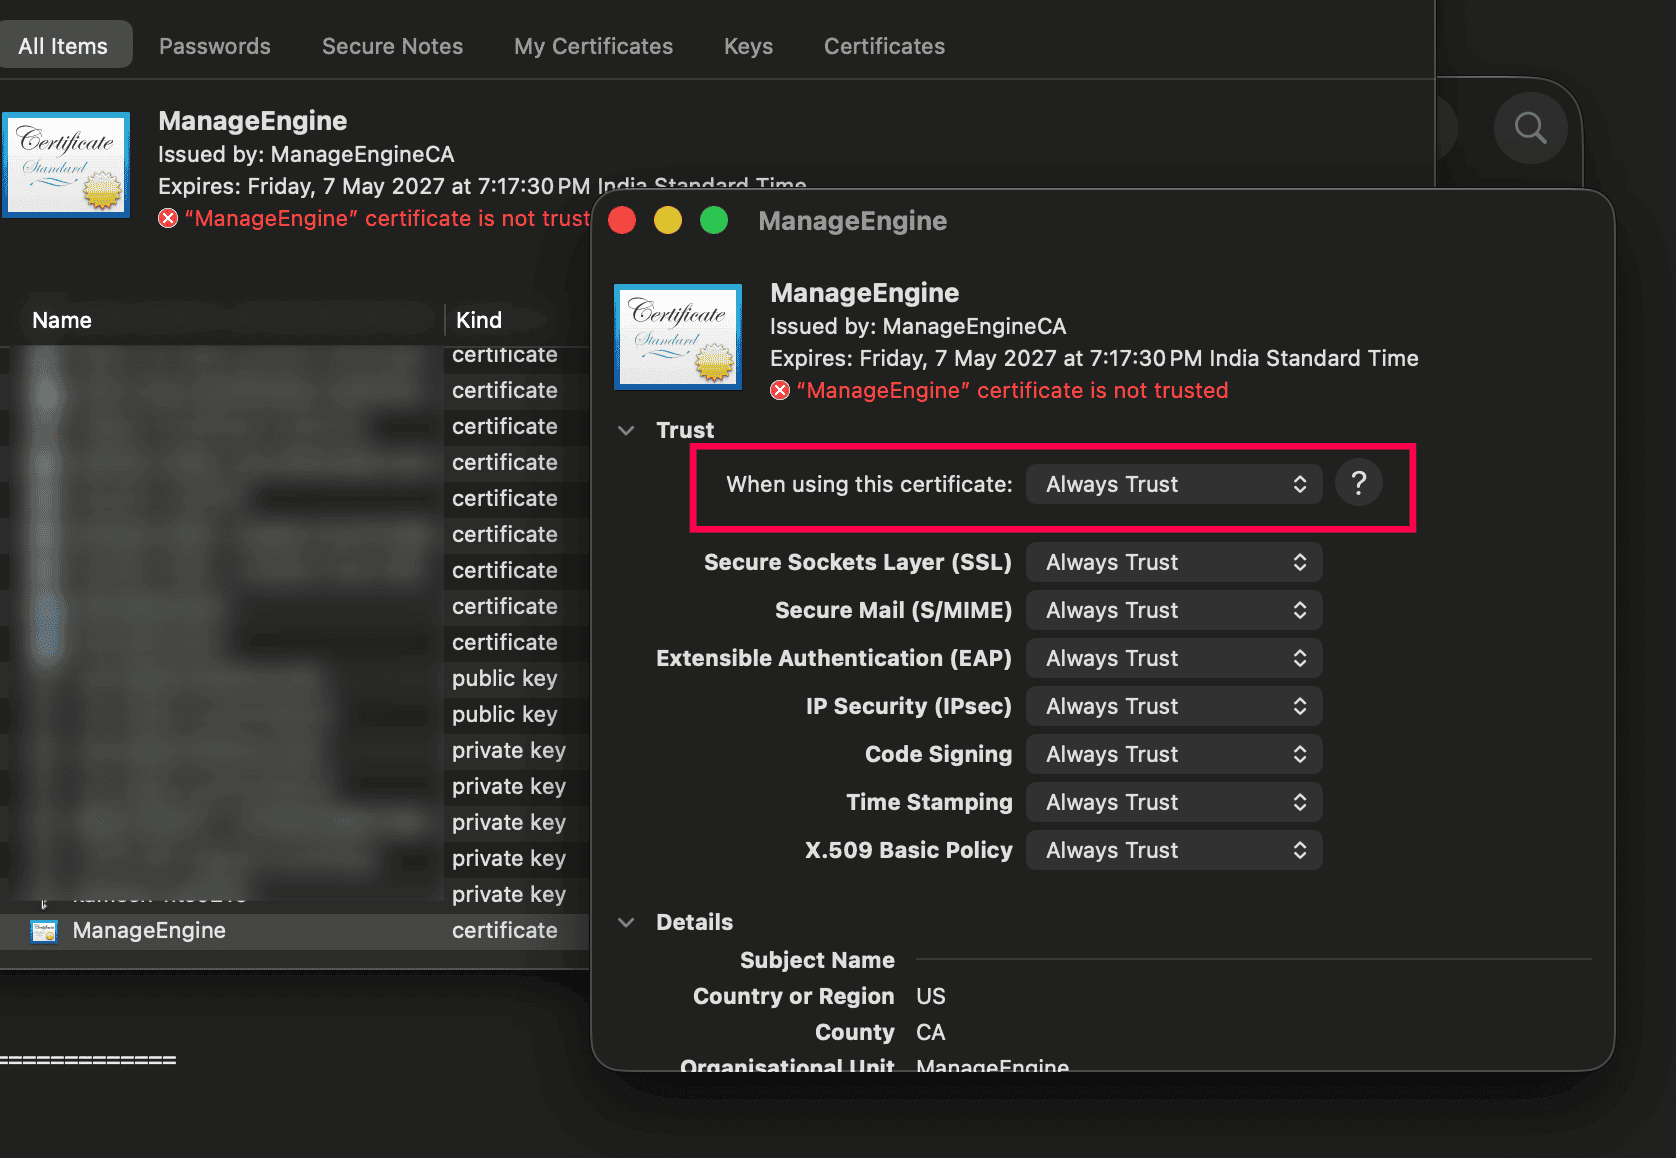This screenshot has width=1676, height=1158.
Task: Open the IP Security (IPsec) dropdown
Action: point(1174,706)
